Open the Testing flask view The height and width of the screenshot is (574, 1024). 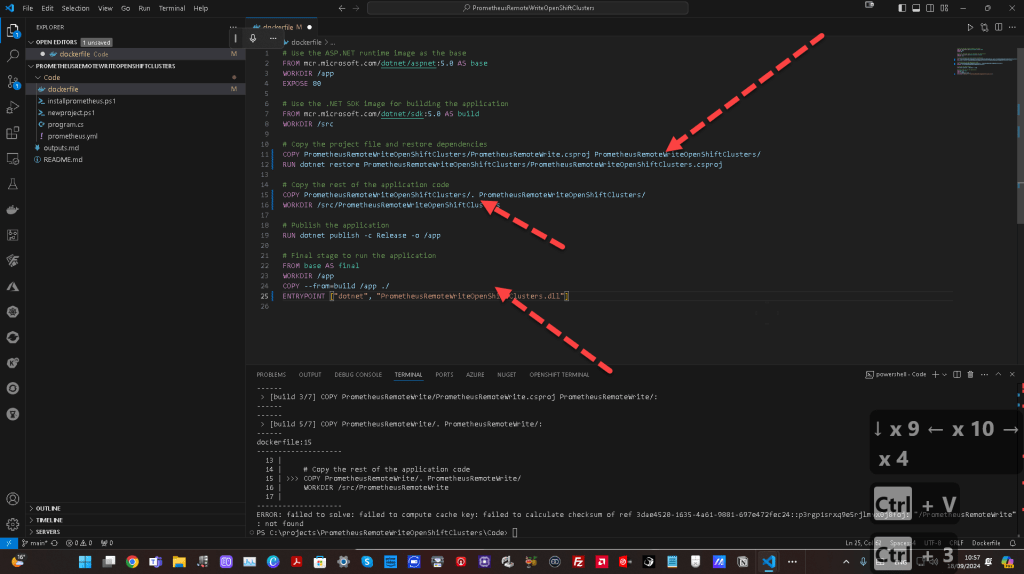click(12, 184)
